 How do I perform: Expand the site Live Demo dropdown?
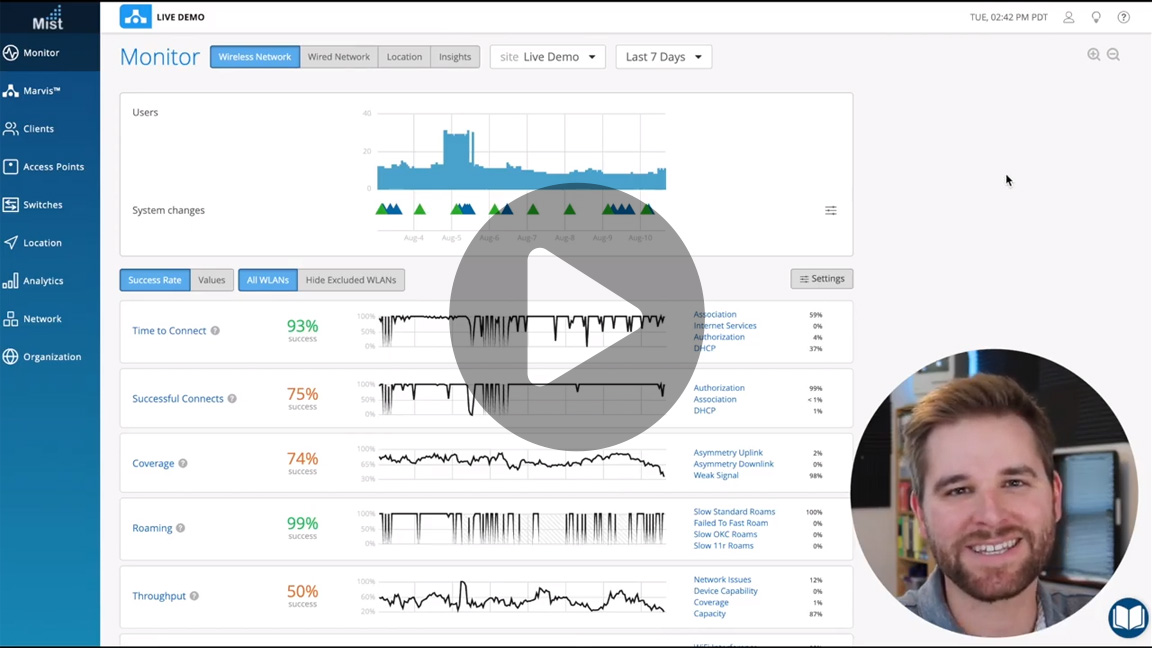[548, 57]
